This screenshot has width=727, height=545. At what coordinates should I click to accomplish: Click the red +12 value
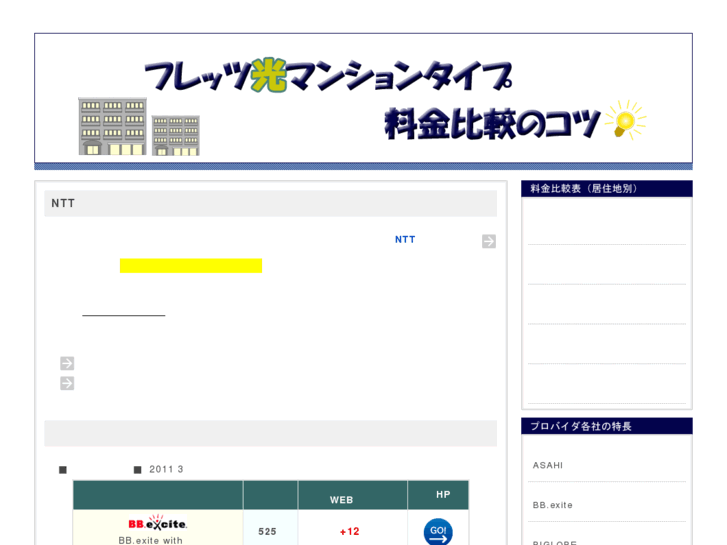(x=350, y=532)
